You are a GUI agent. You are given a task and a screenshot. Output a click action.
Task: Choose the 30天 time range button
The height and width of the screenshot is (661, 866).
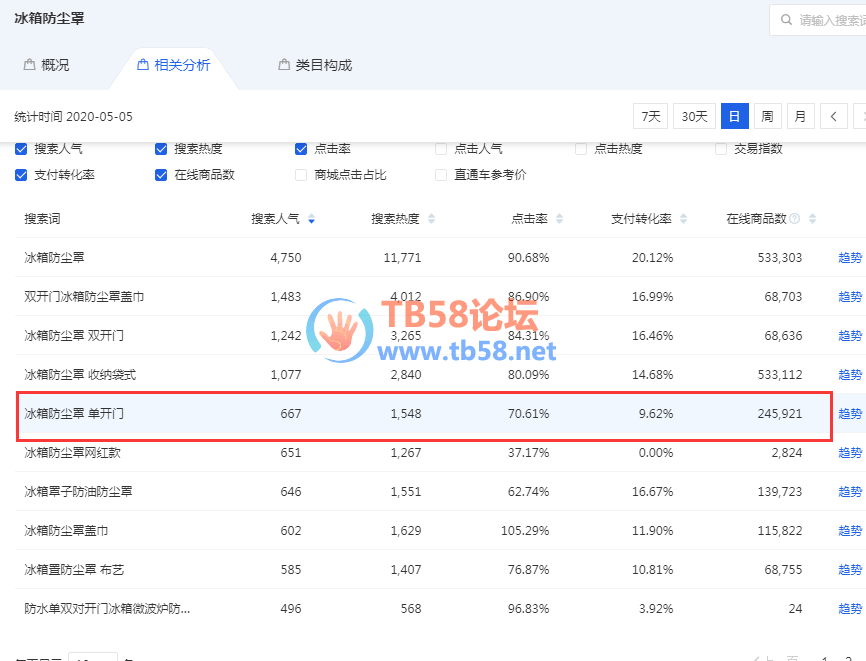[x=694, y=117]
